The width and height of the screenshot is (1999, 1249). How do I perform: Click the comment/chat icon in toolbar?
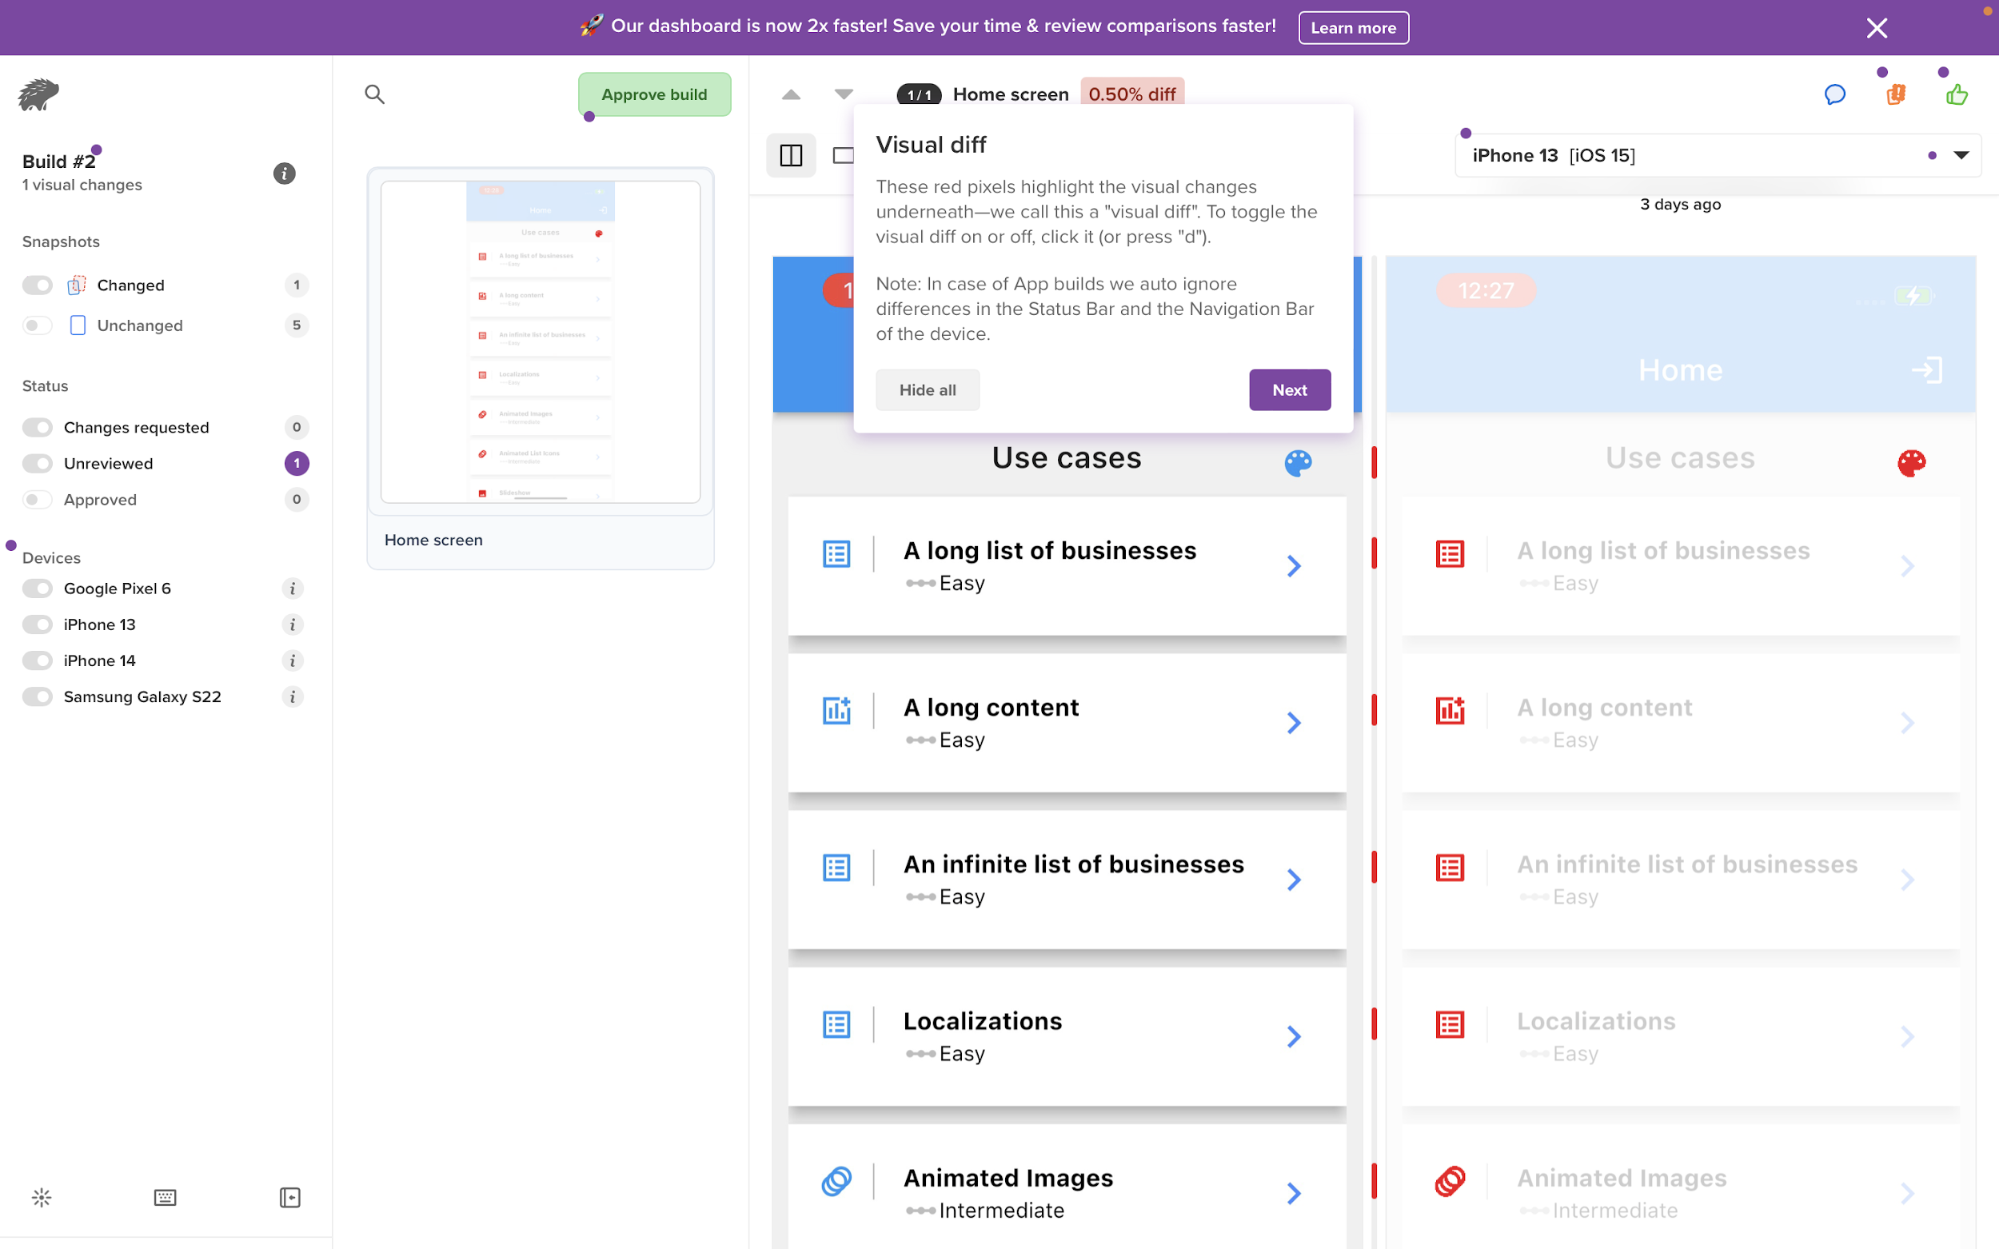pos(1834,94)
